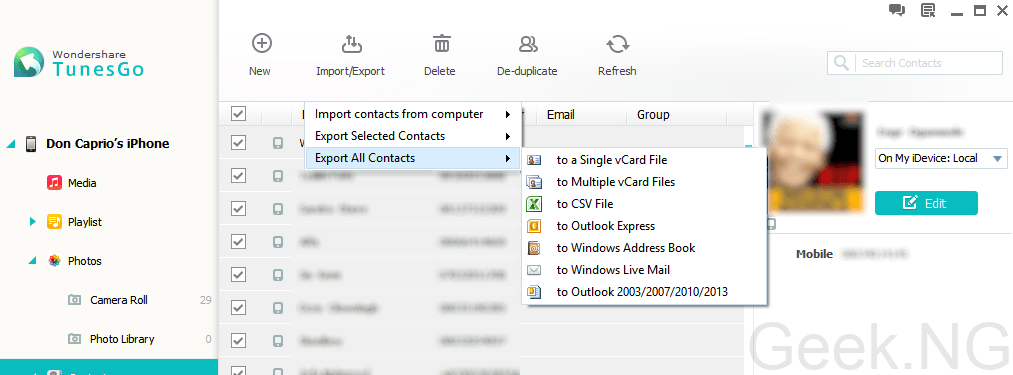Export to a Single vCard File
1013x375 pixels.
[x=644, y=160]
